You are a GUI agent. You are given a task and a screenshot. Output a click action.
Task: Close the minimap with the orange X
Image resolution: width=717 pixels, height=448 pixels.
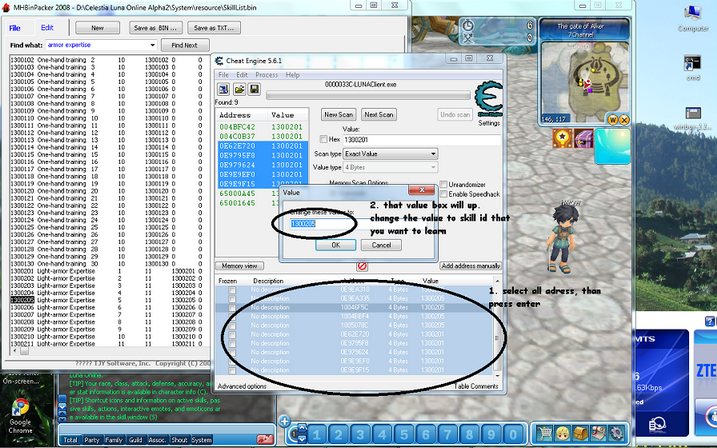pyautogui.click(x=624, y=120)
